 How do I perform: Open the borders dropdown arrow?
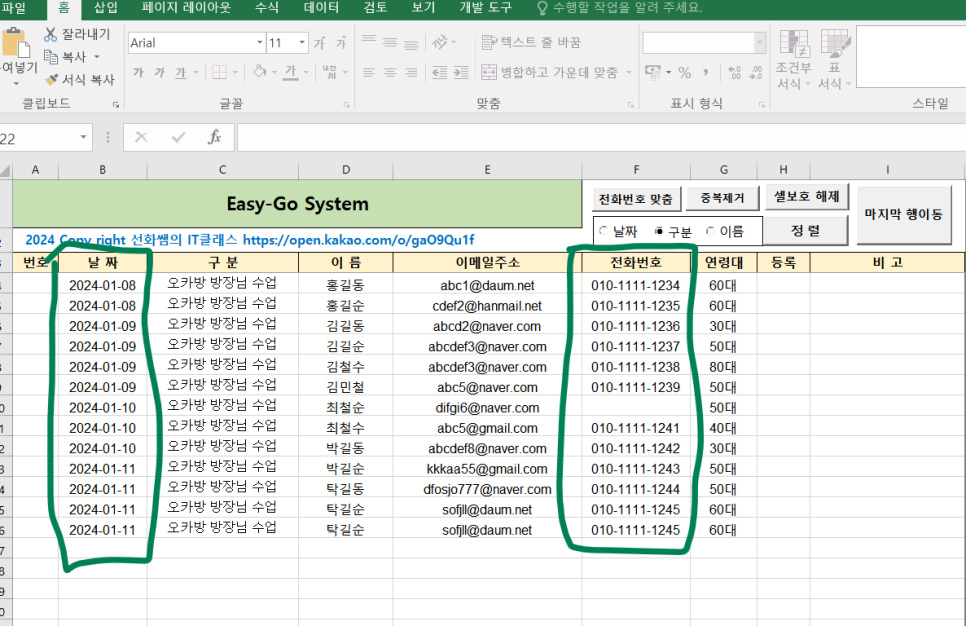pyautogui.click(x=235, y=73)
